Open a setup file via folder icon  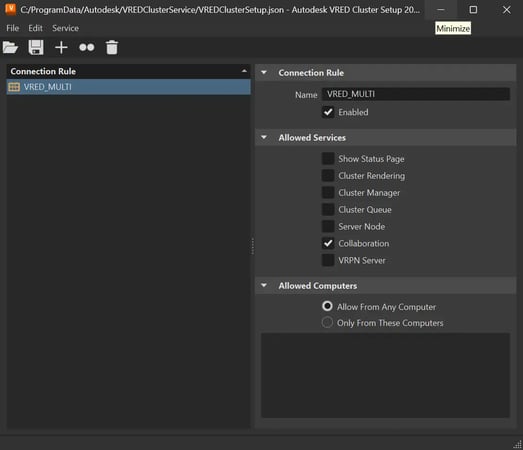click(x=10, y=48)
